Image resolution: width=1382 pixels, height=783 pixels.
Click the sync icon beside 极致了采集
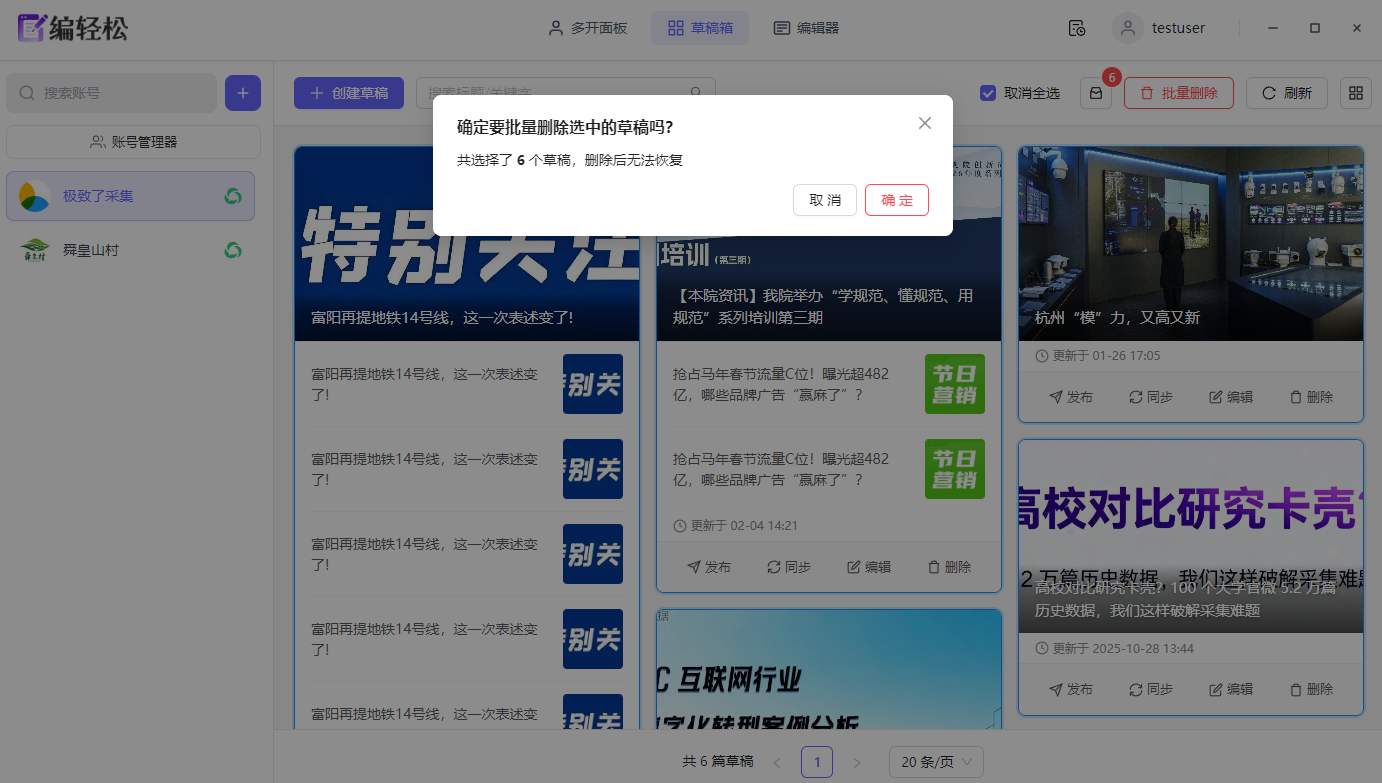(x=233, y=196)
